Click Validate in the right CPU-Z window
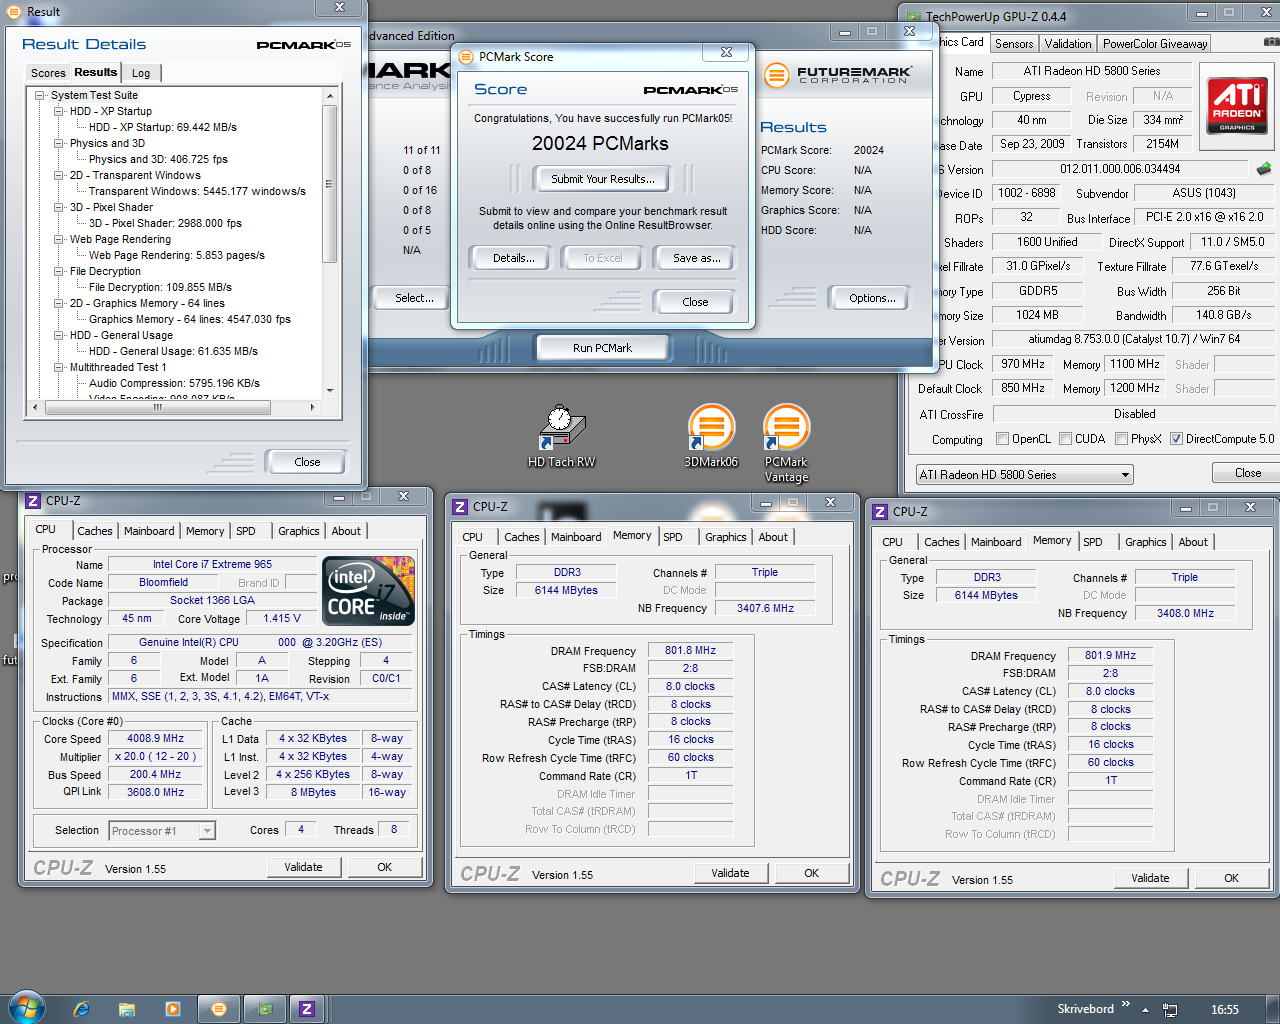Image resolution: width=1280 pixels, height=1024 pixels. tap(1150, 878)
